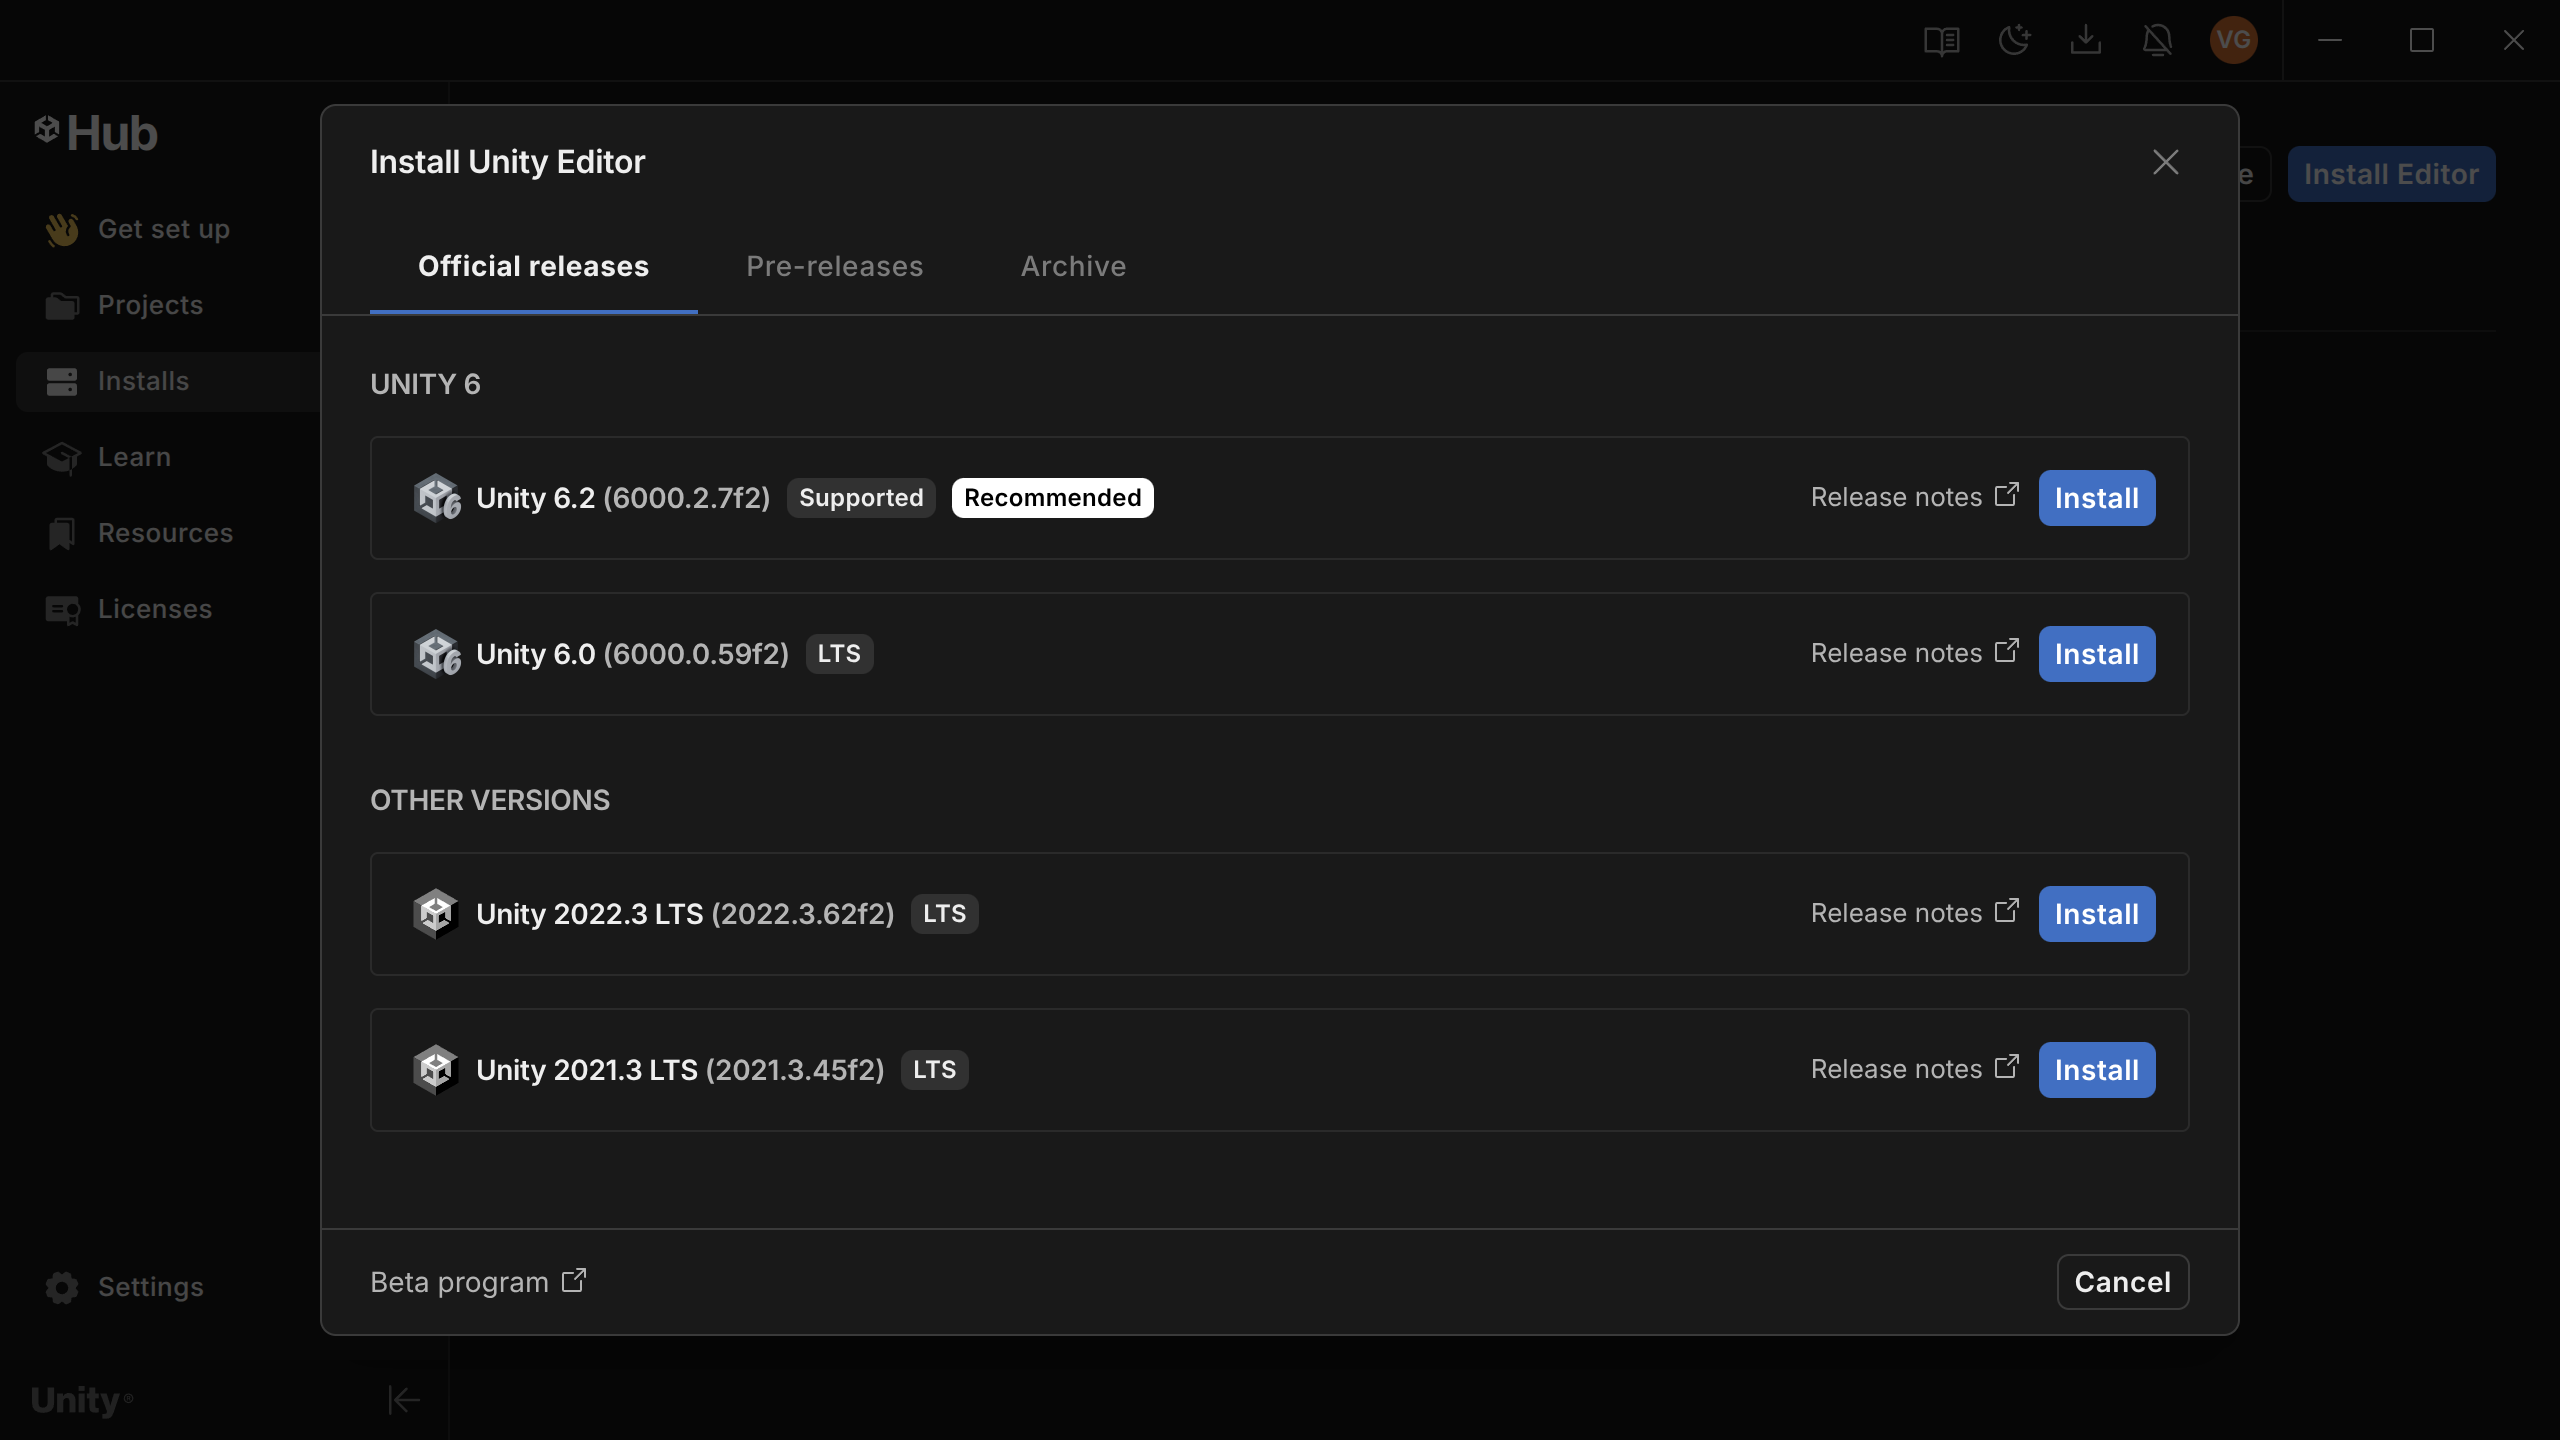Screen dimensions: 2560x1440
Task: Collapse the sidebar using the arrow icon
Action: click(403, 1400)
